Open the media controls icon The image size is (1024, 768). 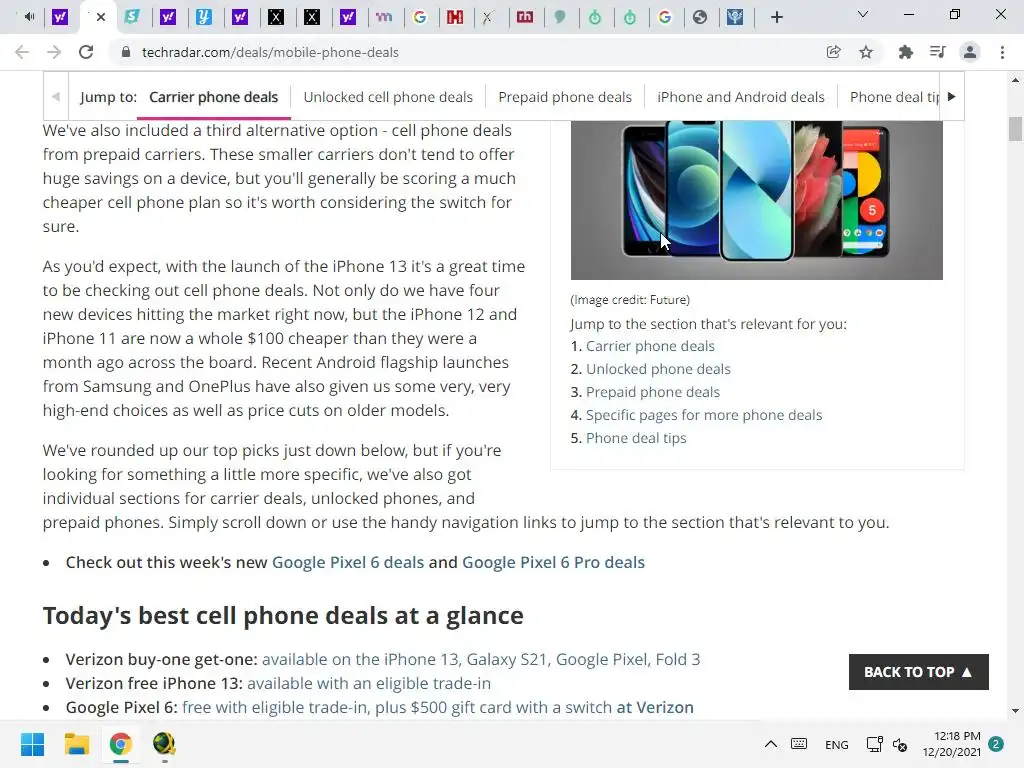[x=937, y=52]
